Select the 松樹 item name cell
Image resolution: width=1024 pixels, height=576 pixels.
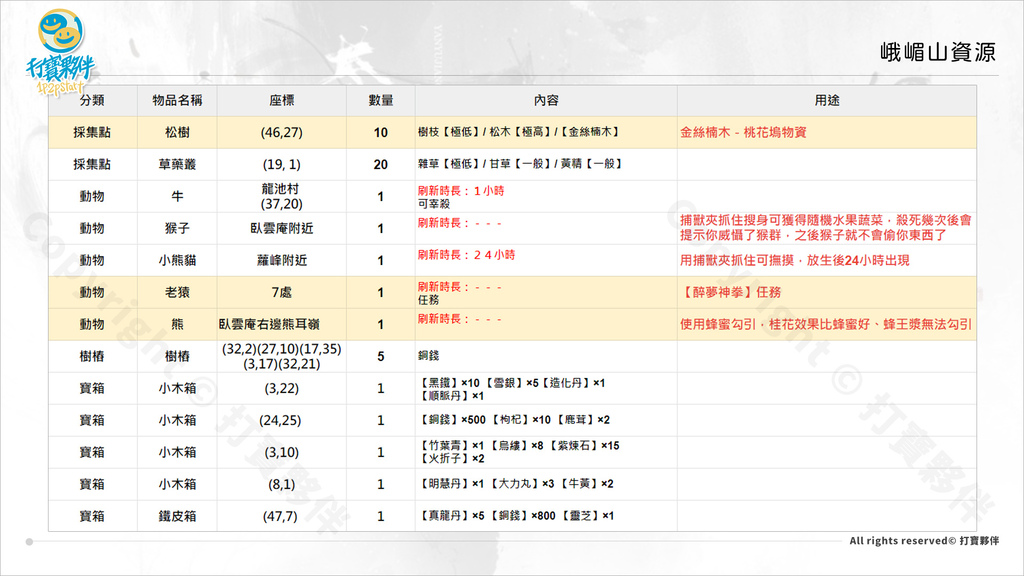177,133
